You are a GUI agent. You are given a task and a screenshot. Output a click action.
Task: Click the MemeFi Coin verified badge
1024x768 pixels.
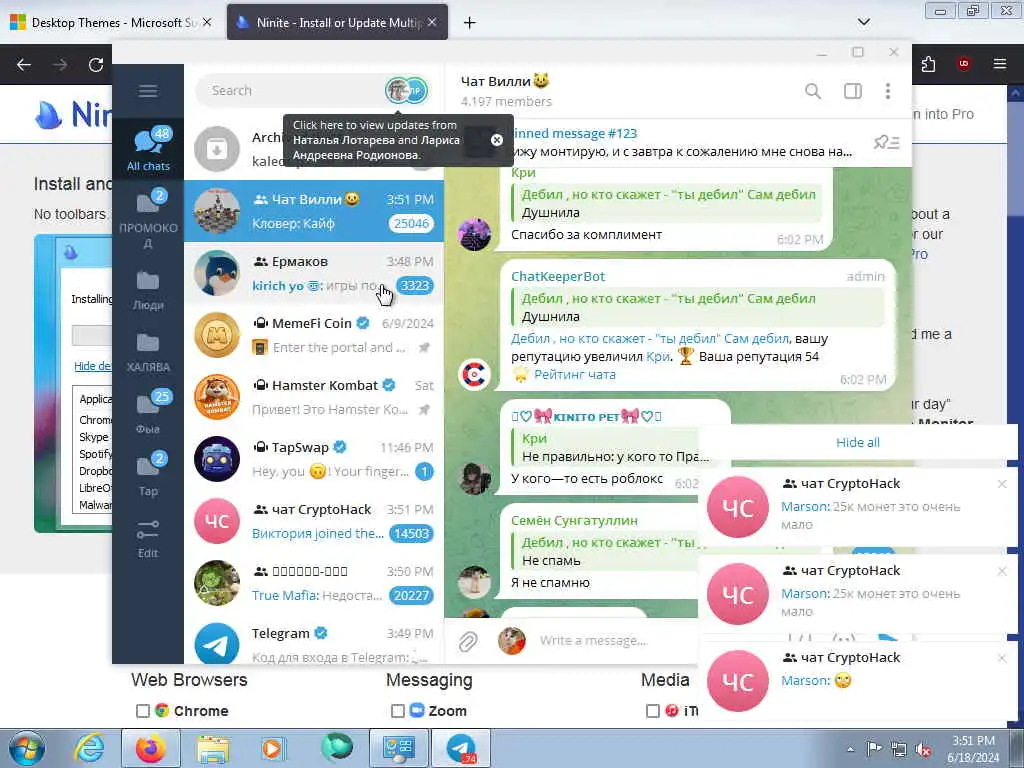tap(363, 323)
